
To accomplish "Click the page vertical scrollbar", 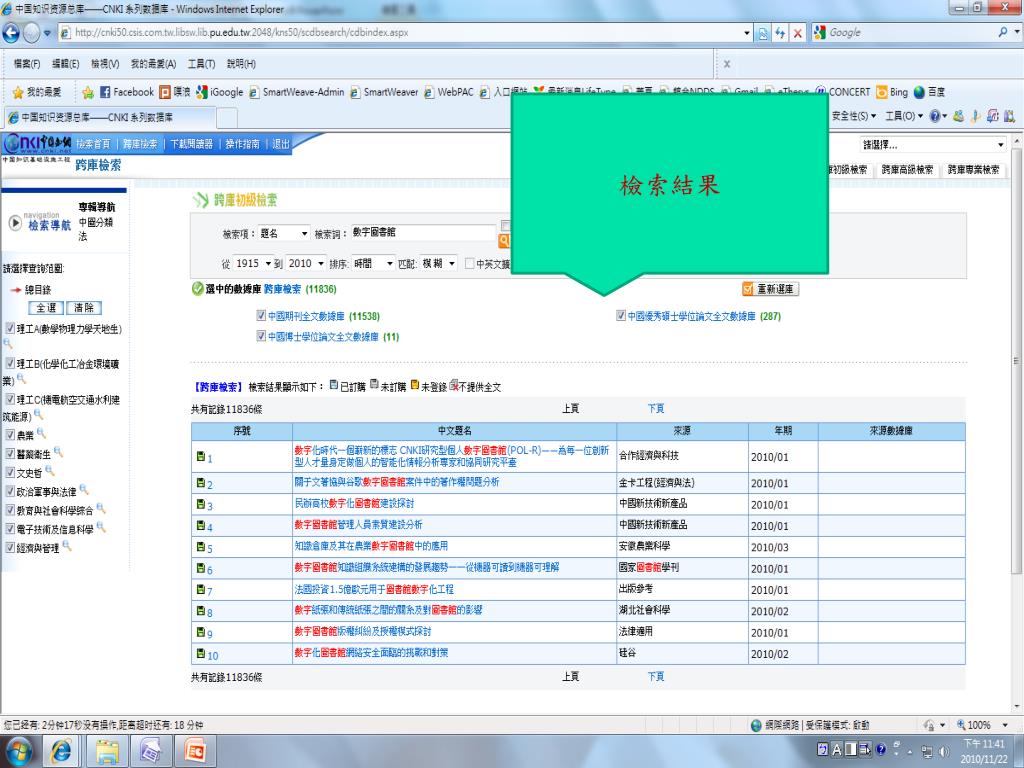I will click(x=1016, y=360).
